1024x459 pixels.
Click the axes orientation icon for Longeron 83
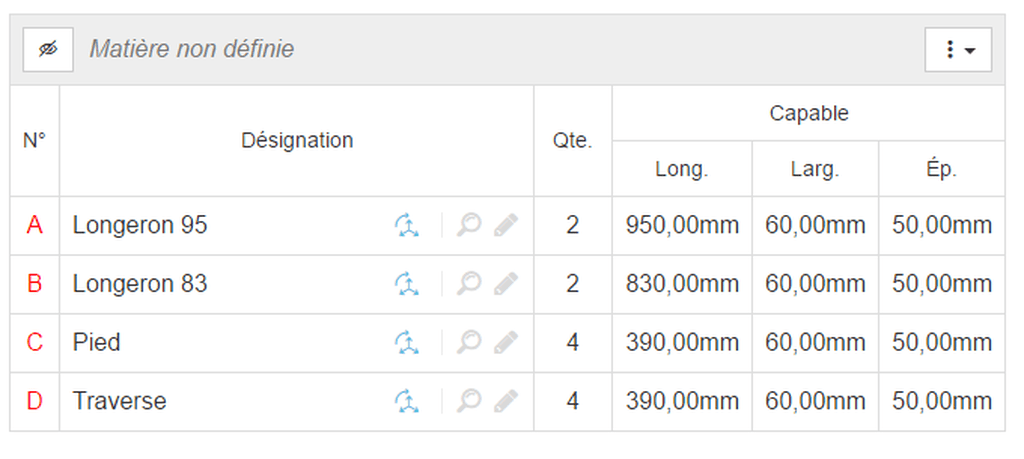407,284
